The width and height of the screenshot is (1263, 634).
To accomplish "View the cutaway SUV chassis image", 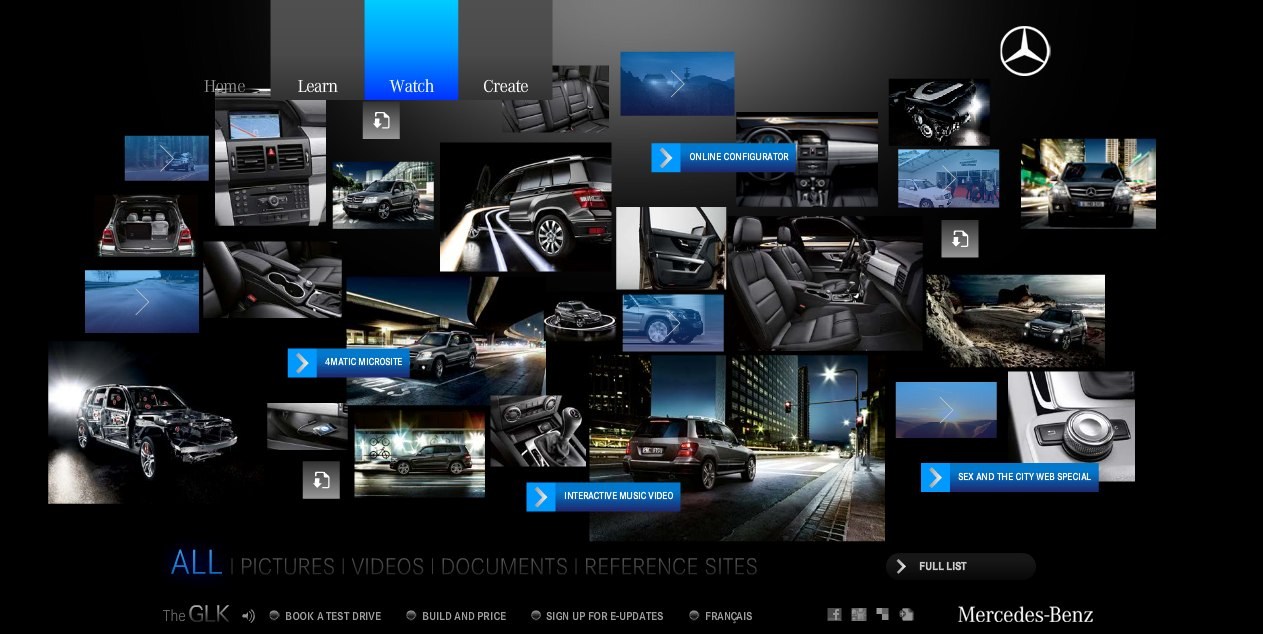I will pyautogui.click(x=145, y=423).
